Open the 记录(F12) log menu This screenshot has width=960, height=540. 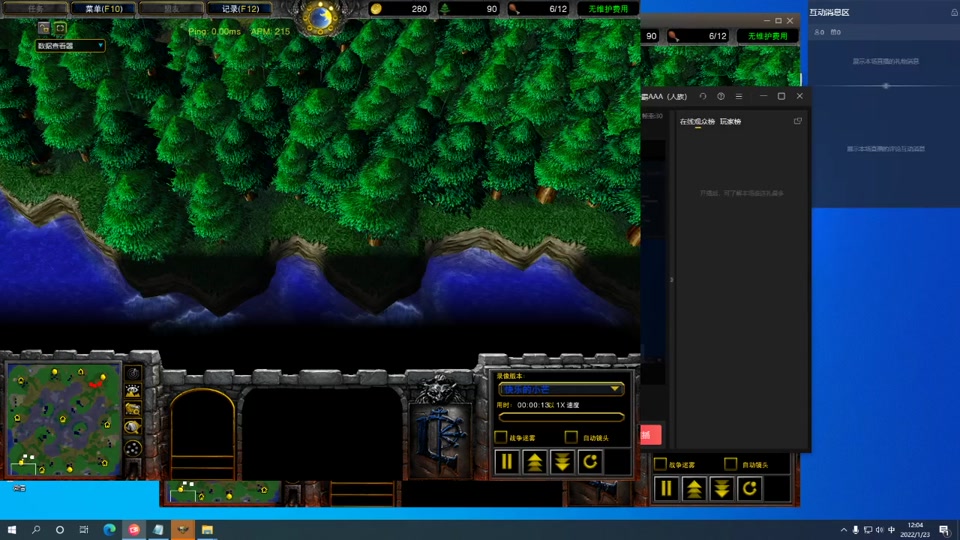click(x=240, y=9)
